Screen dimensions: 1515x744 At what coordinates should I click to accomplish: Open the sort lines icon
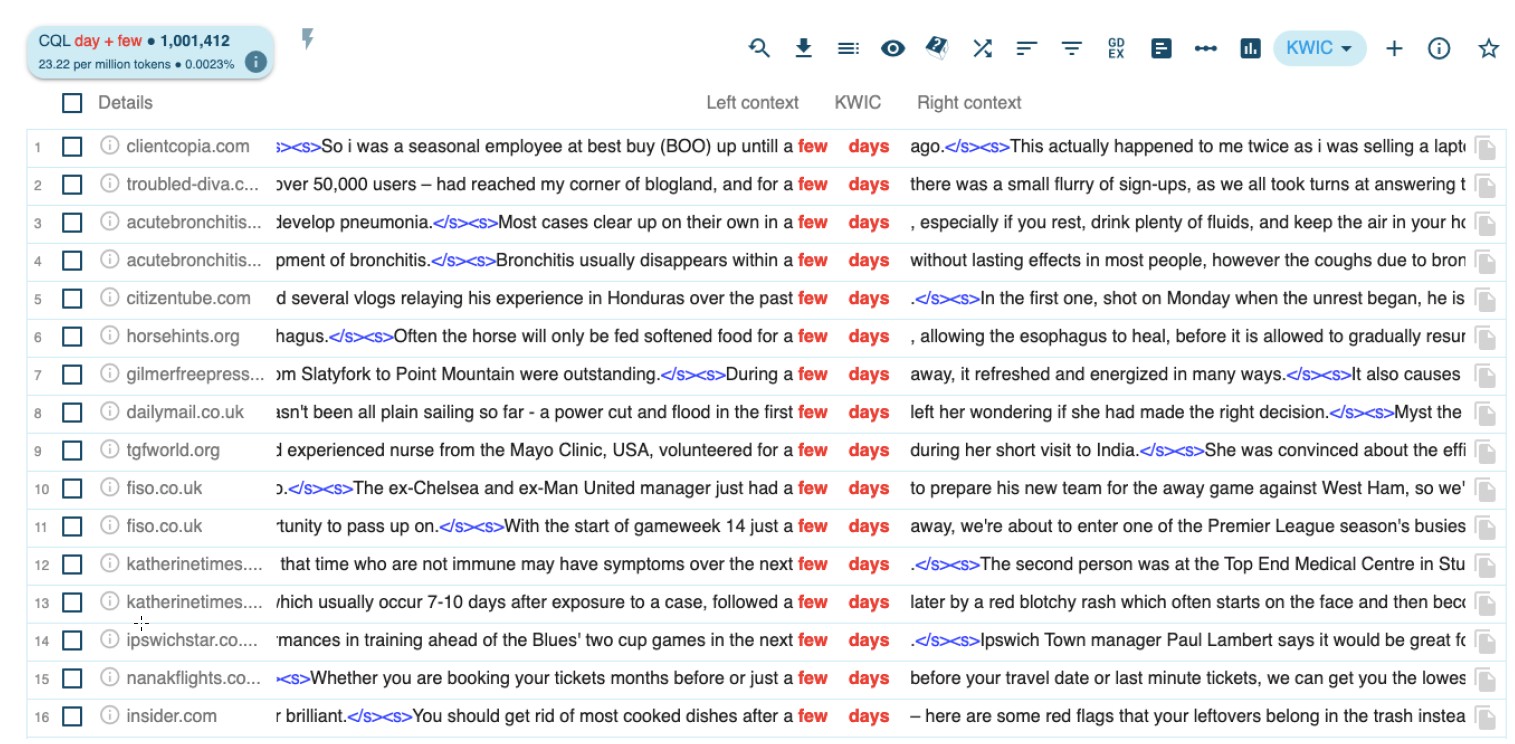1026,48
